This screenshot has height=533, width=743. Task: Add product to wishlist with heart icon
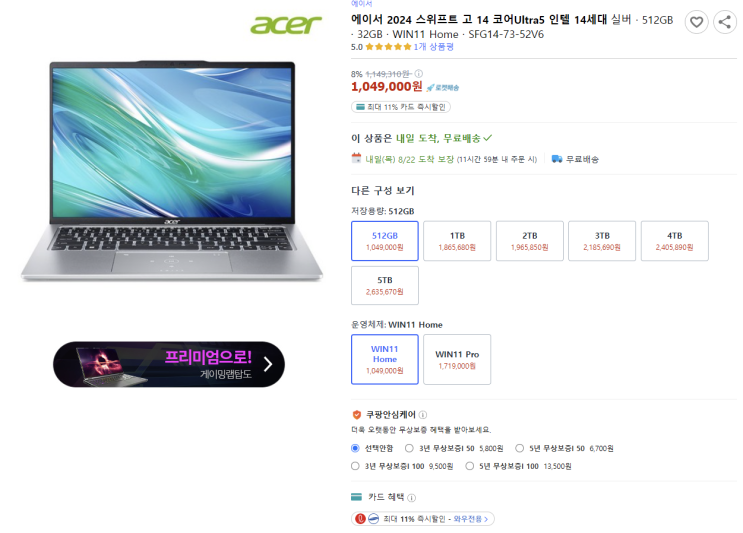(x=696, y=22)
